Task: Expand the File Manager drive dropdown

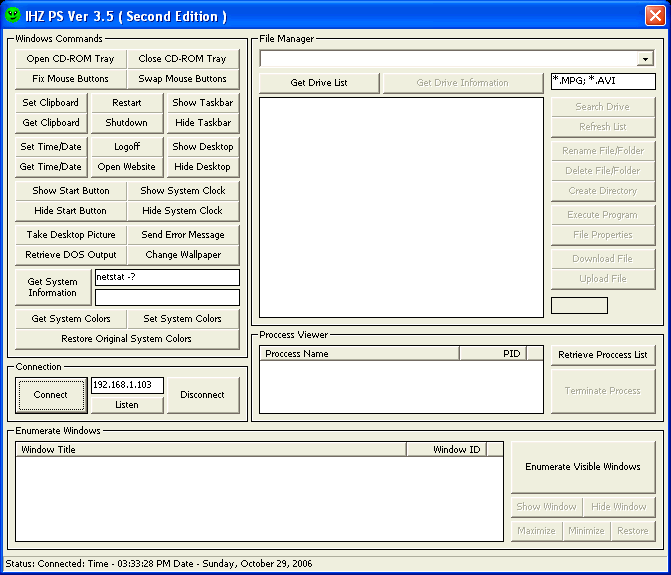Action: click(x=647, y=59)
